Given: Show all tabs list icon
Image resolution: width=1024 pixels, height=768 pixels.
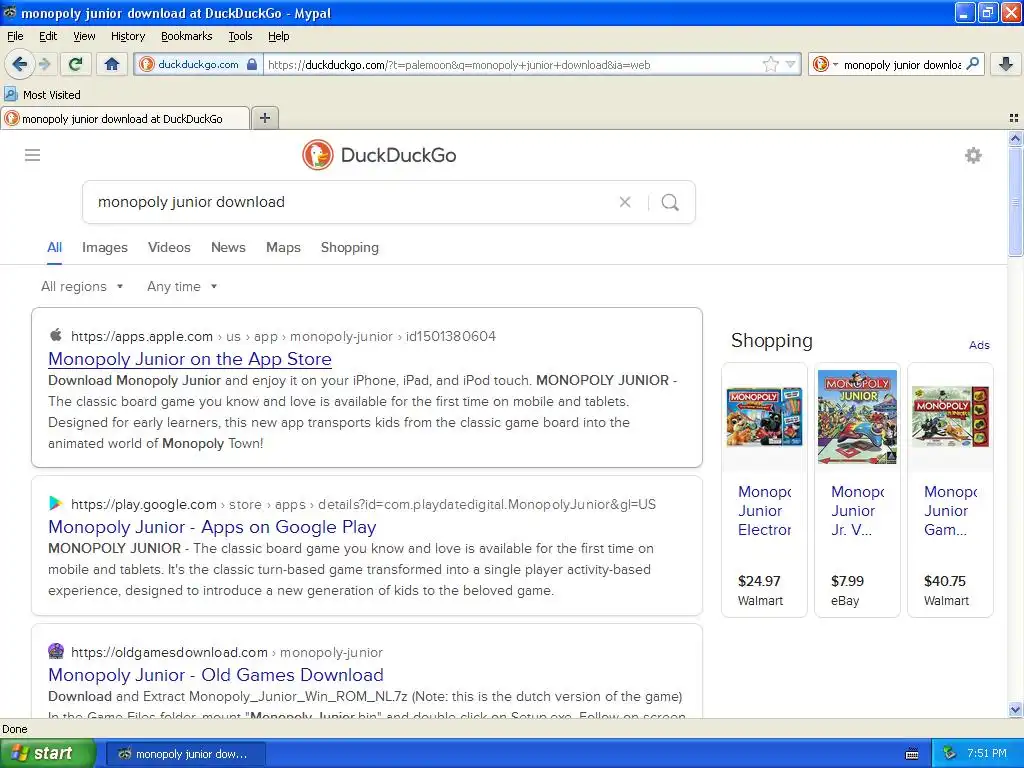Looking at the screenshot, I should (1014, 118).
